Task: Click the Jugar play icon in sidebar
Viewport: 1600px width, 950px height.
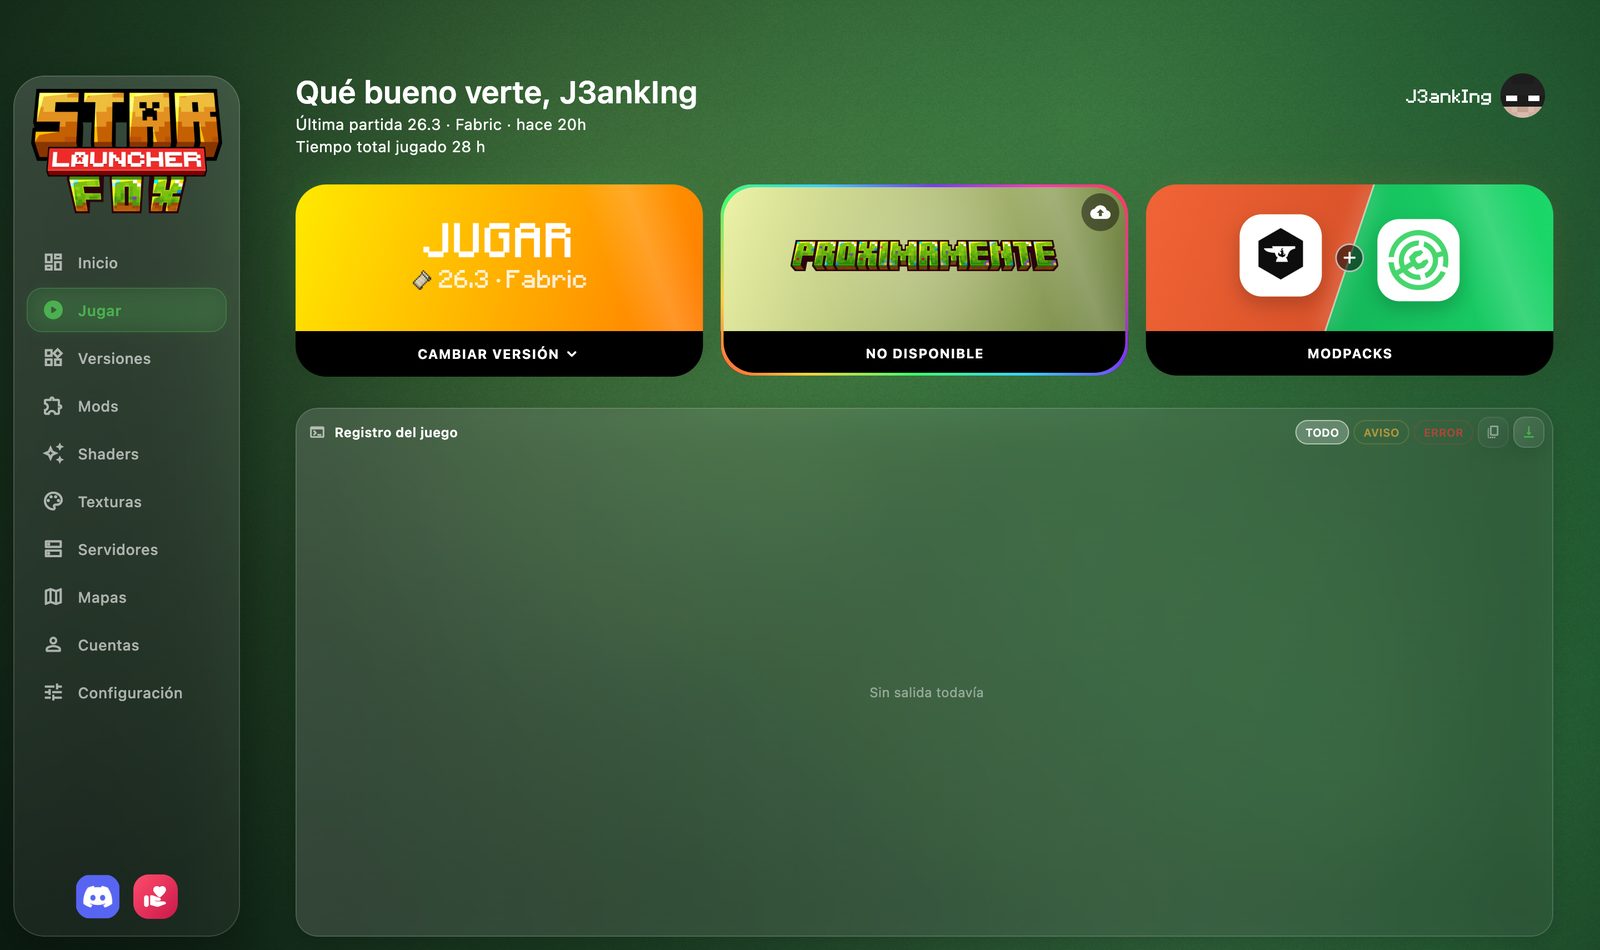Action: [53, 310]
